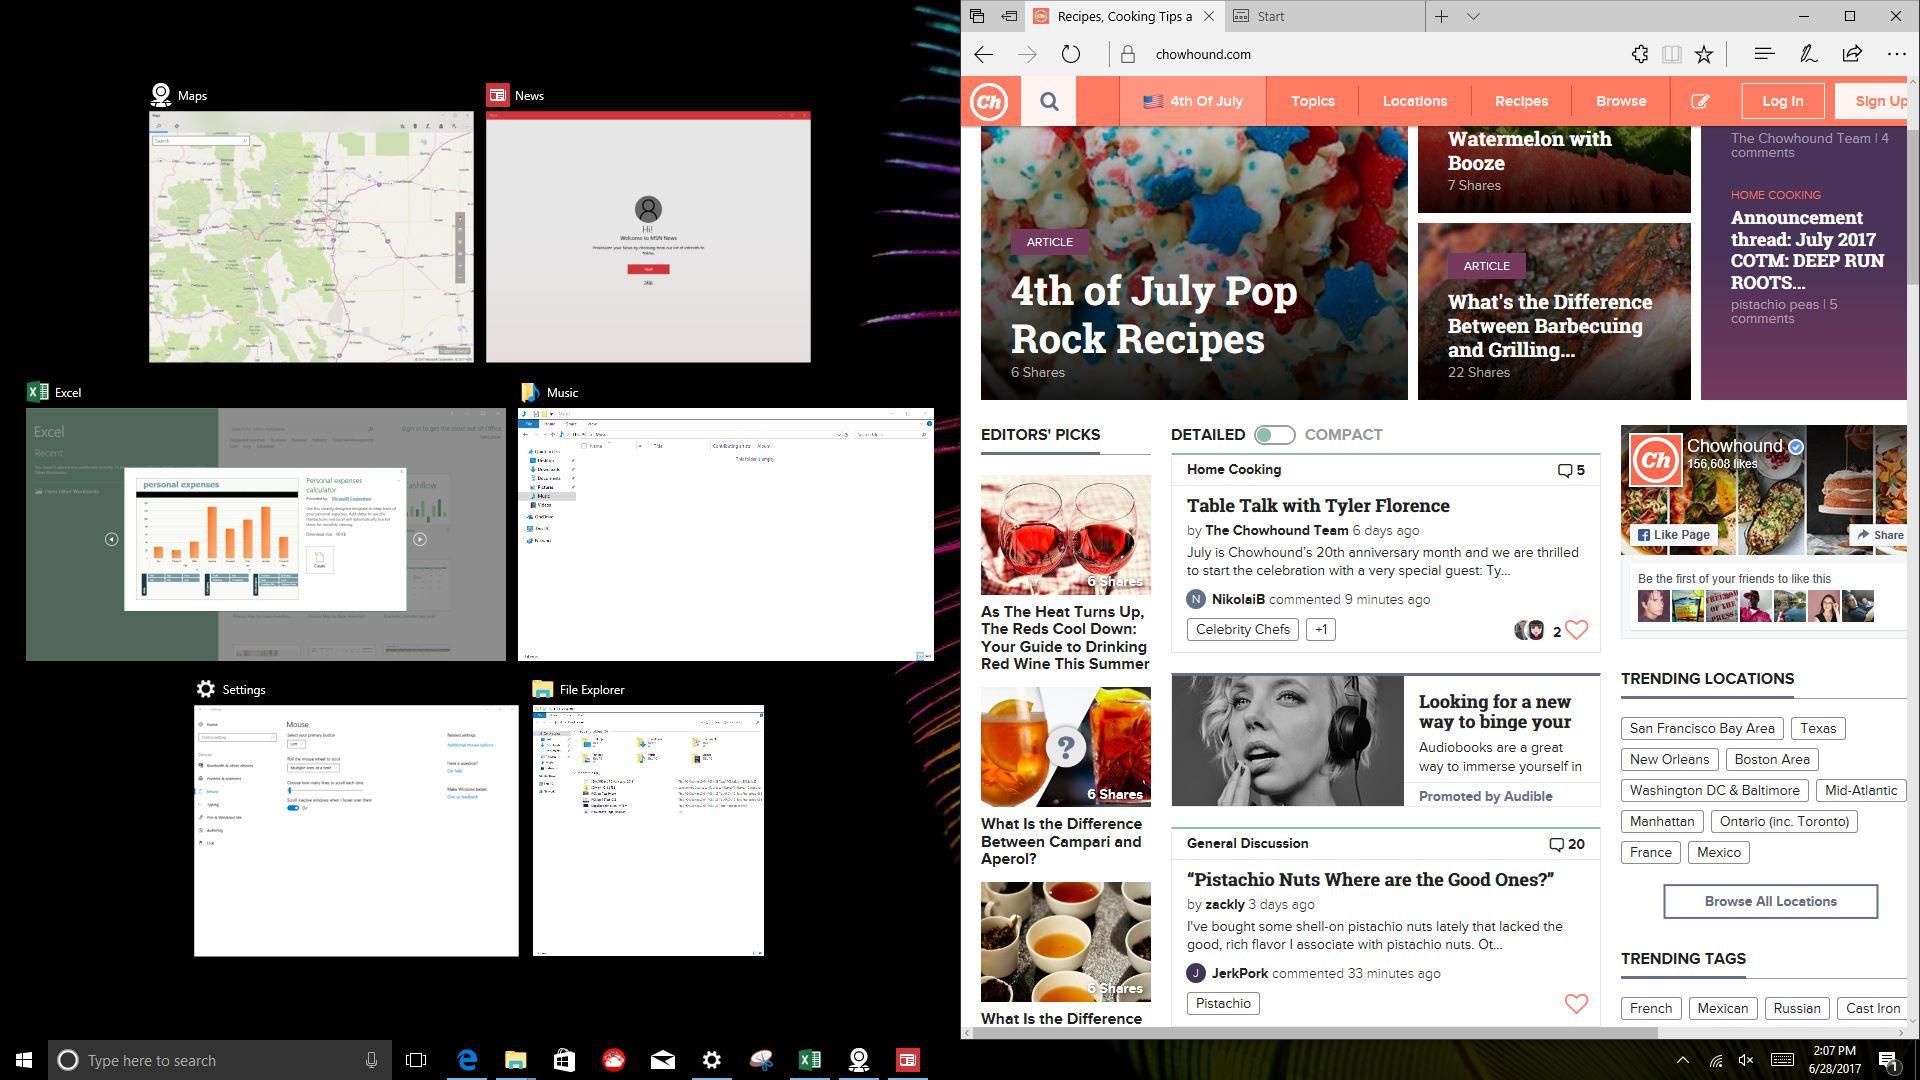Switch to the Start tab
Viewport: 1920px width, 1080px height.
1325,16
